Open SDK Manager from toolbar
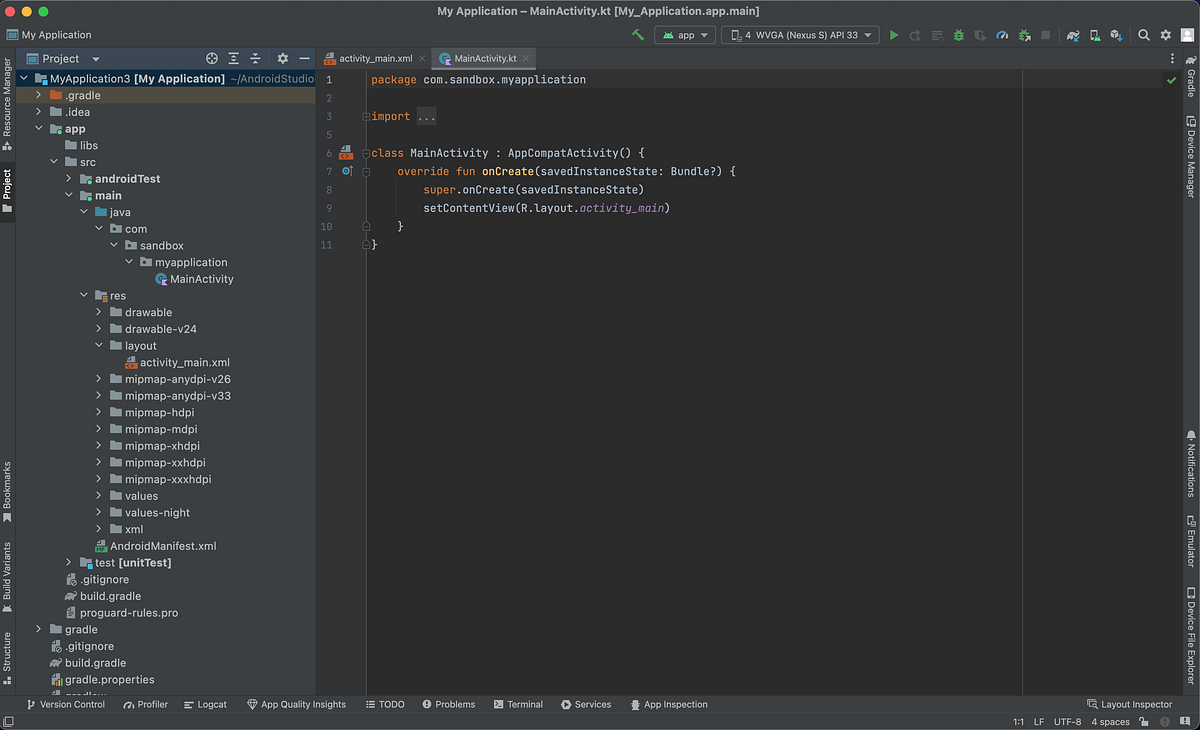This screenshot has width=1200, height=730. 1115,35
